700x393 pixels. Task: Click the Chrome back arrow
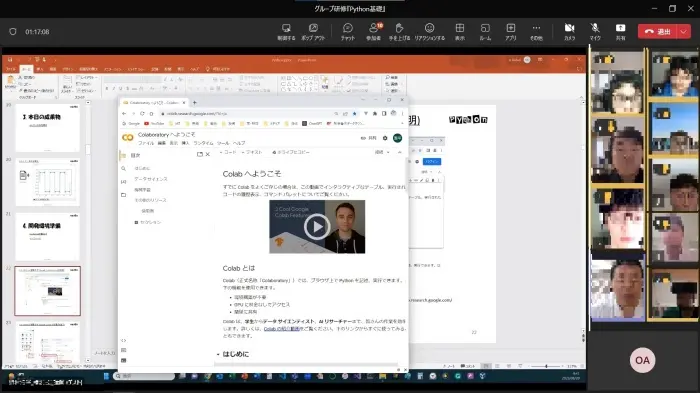click(124, 113)
